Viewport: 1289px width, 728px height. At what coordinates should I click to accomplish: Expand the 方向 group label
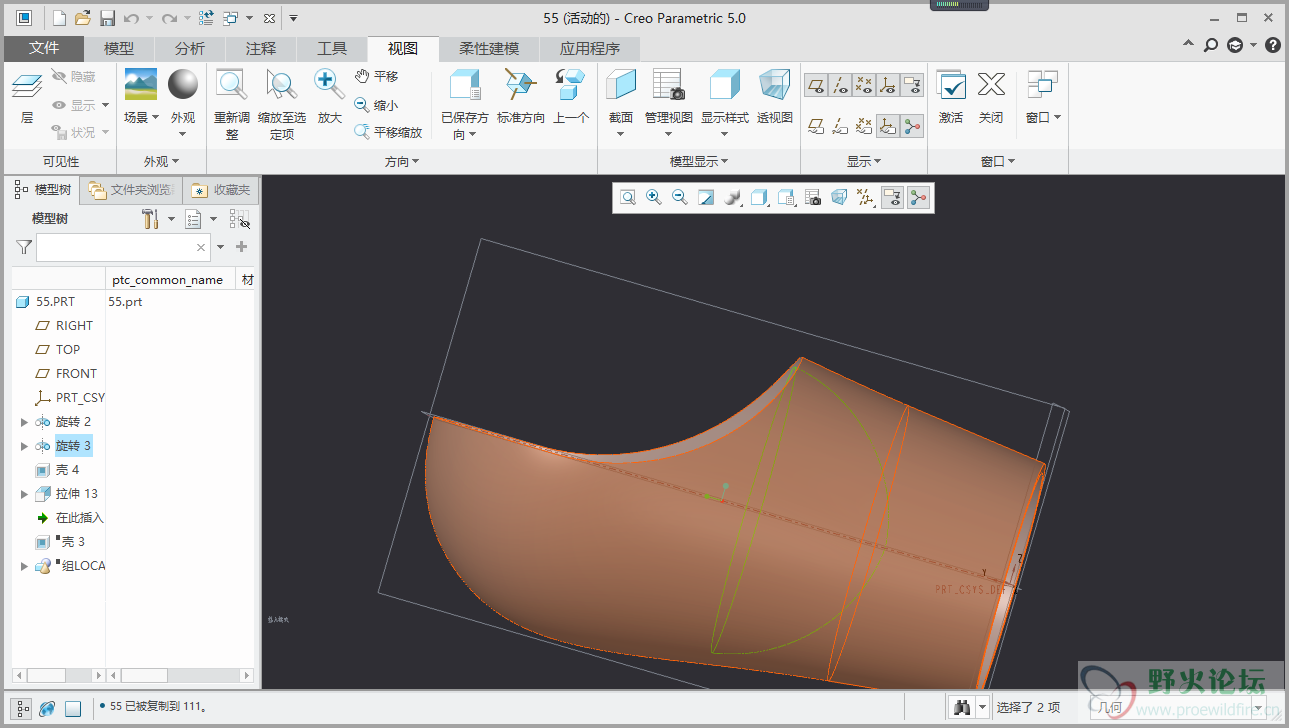(402, 161)
